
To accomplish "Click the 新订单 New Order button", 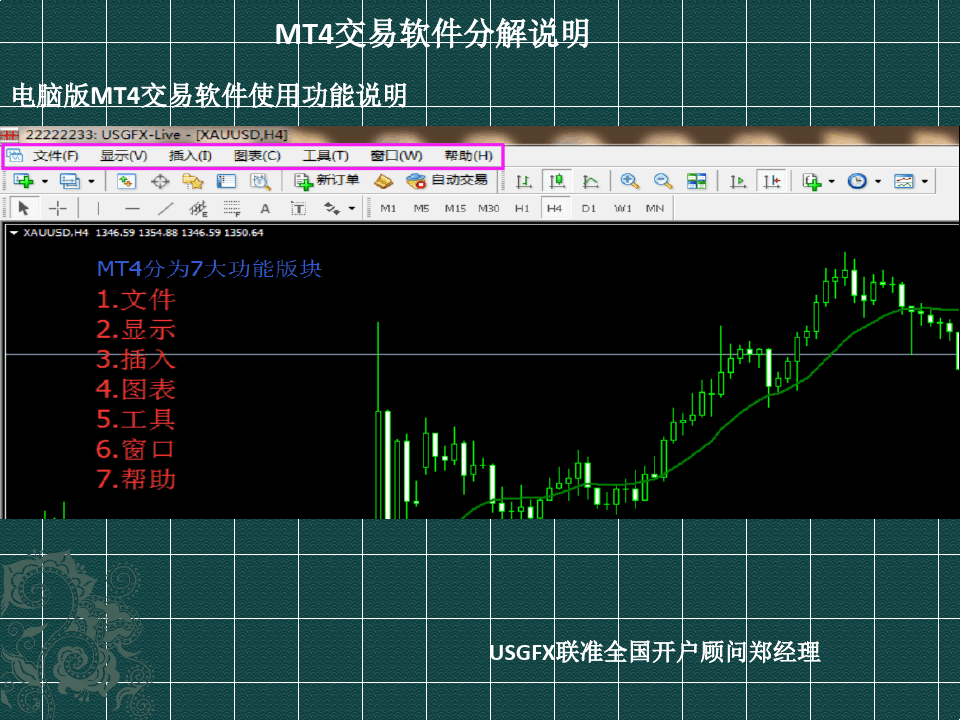I will click(x=326, y=181).
